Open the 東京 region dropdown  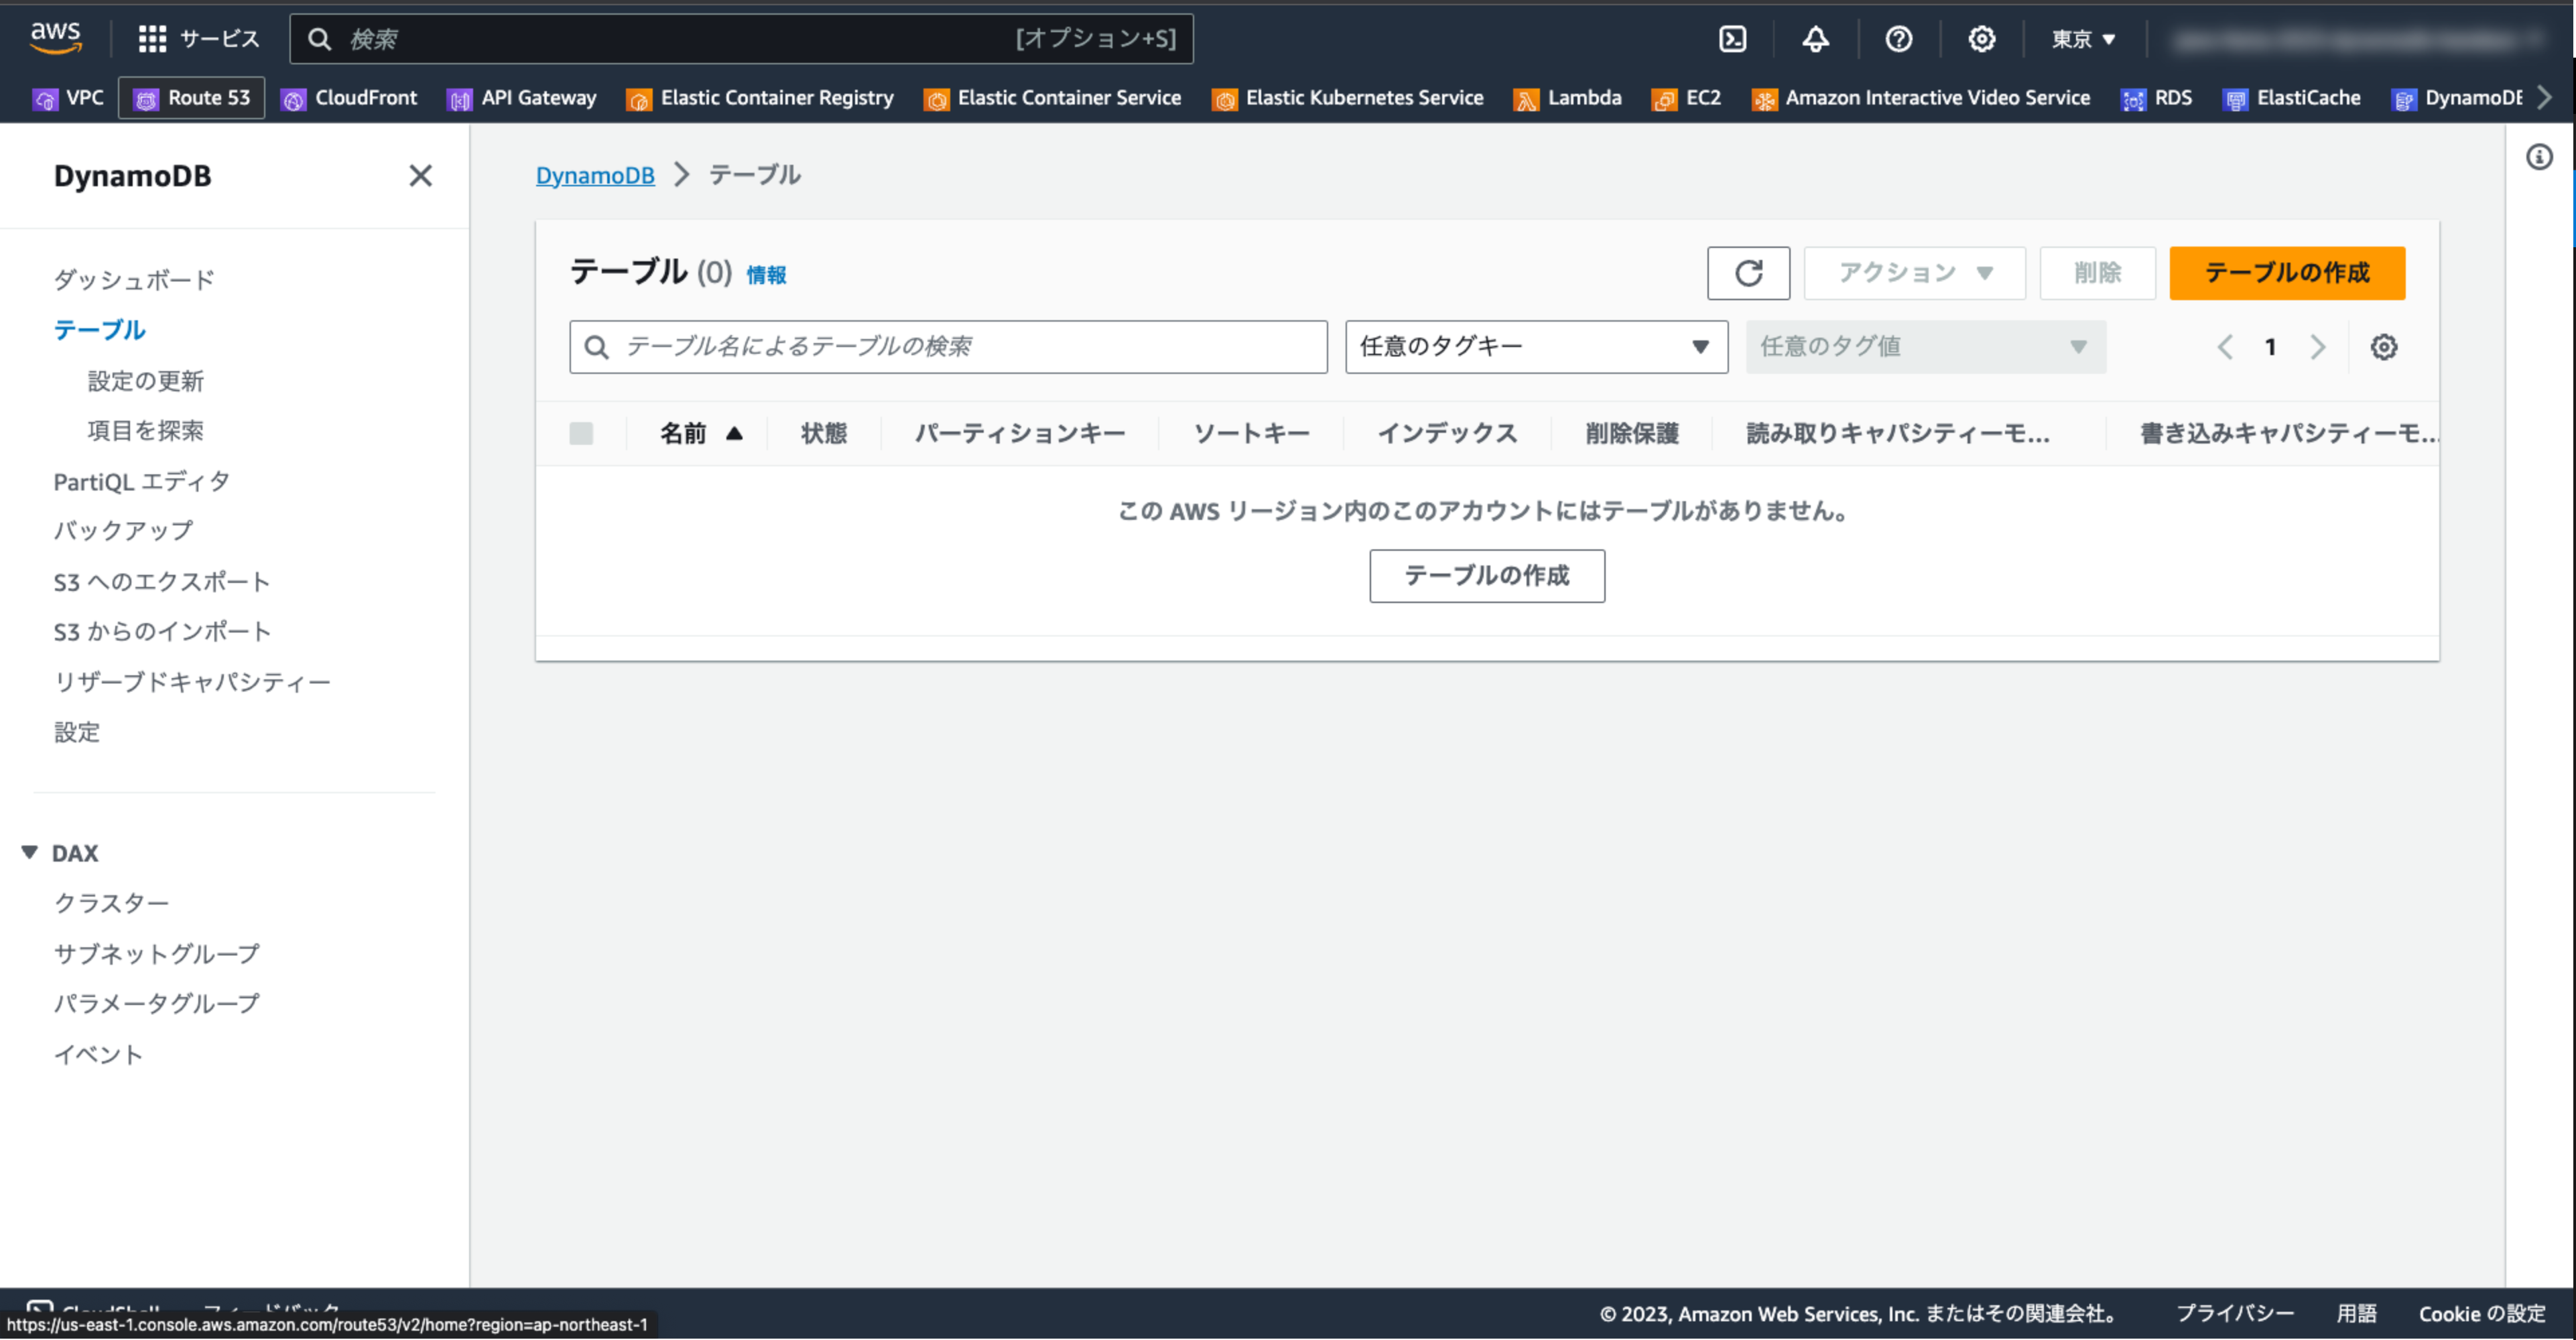pyautogui.click(x=2083, y=39)
